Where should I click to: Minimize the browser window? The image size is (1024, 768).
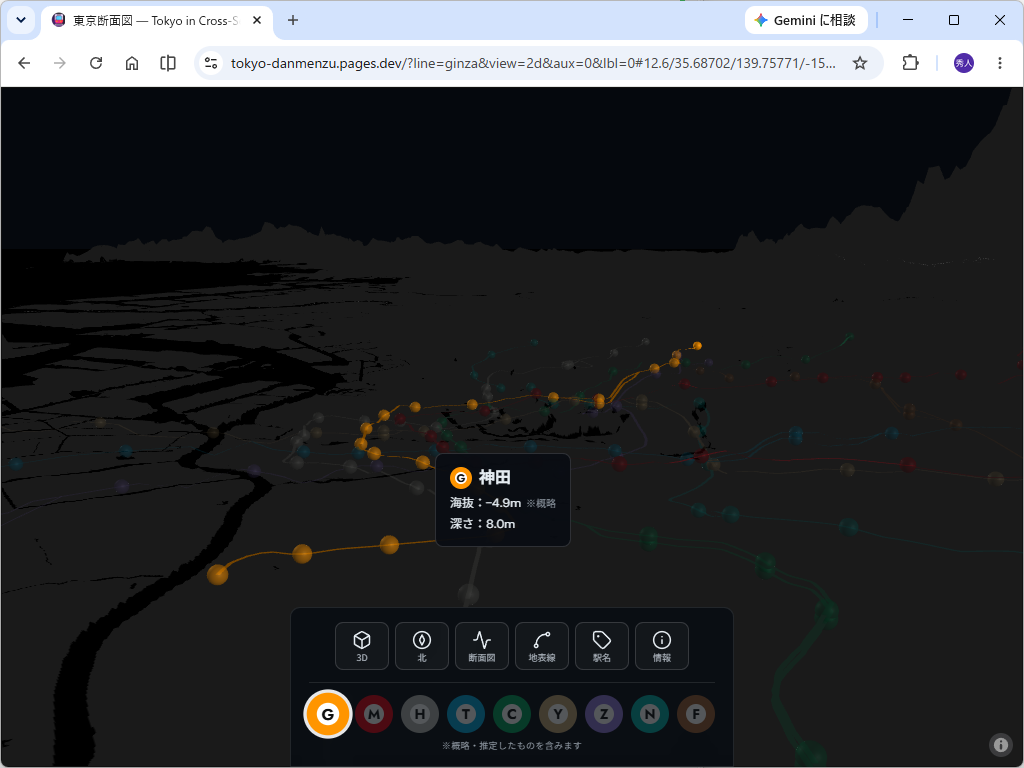[x=908, y=20]
